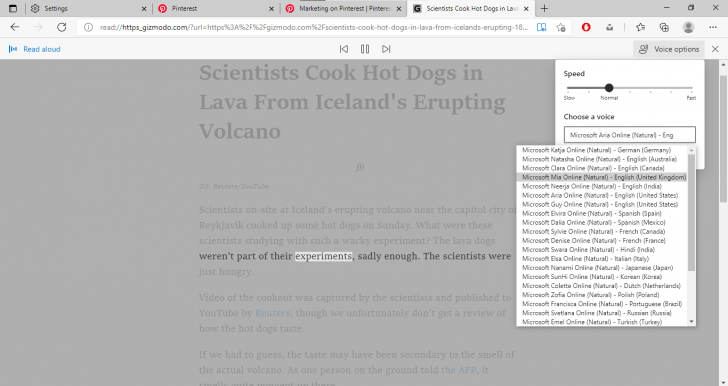The image size is (728, 386).
Task: Toggle the Voice options panel
Action: (669, 49)
